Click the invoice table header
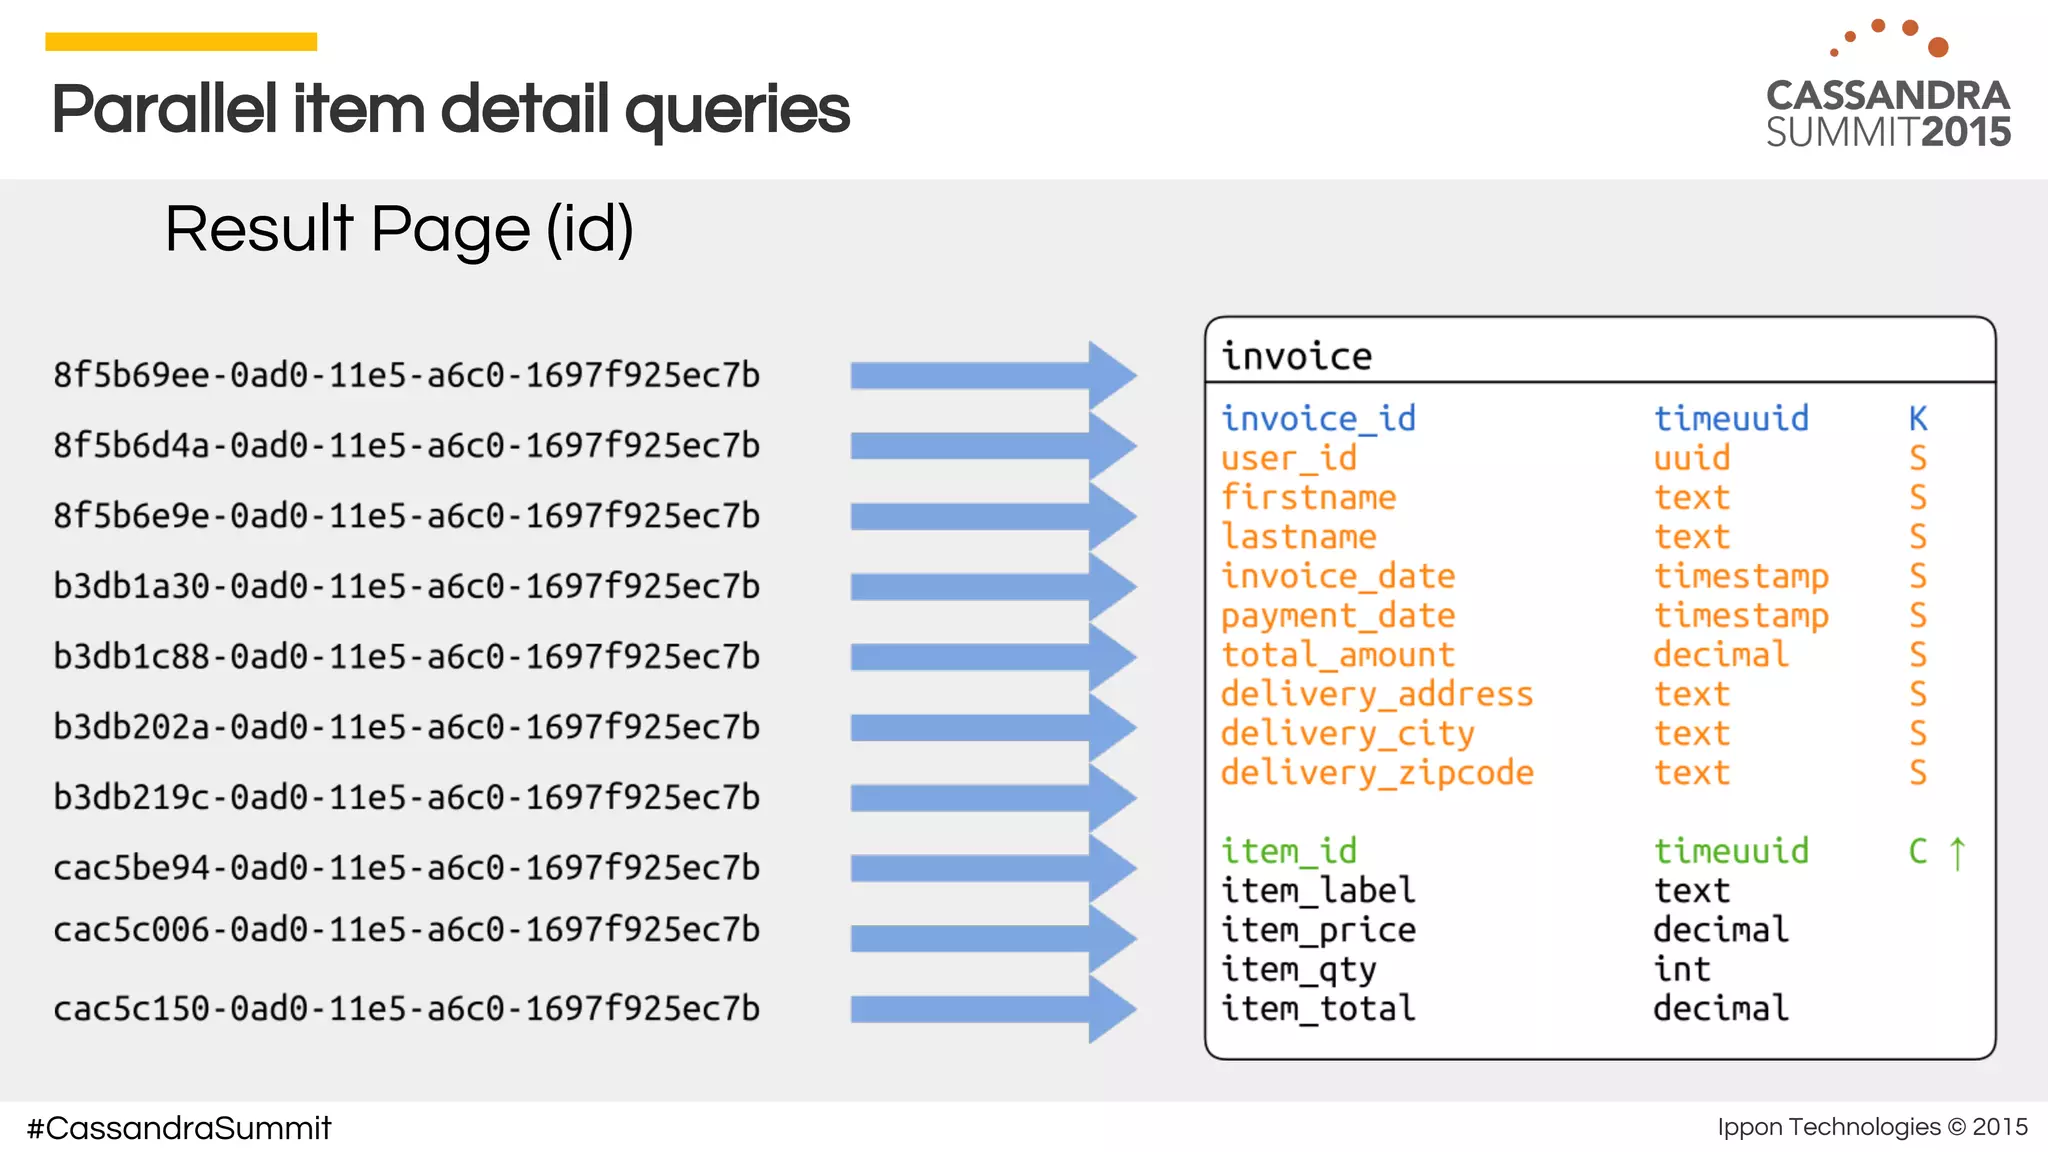The image size is (2048, 1152). pos(1297,356)
